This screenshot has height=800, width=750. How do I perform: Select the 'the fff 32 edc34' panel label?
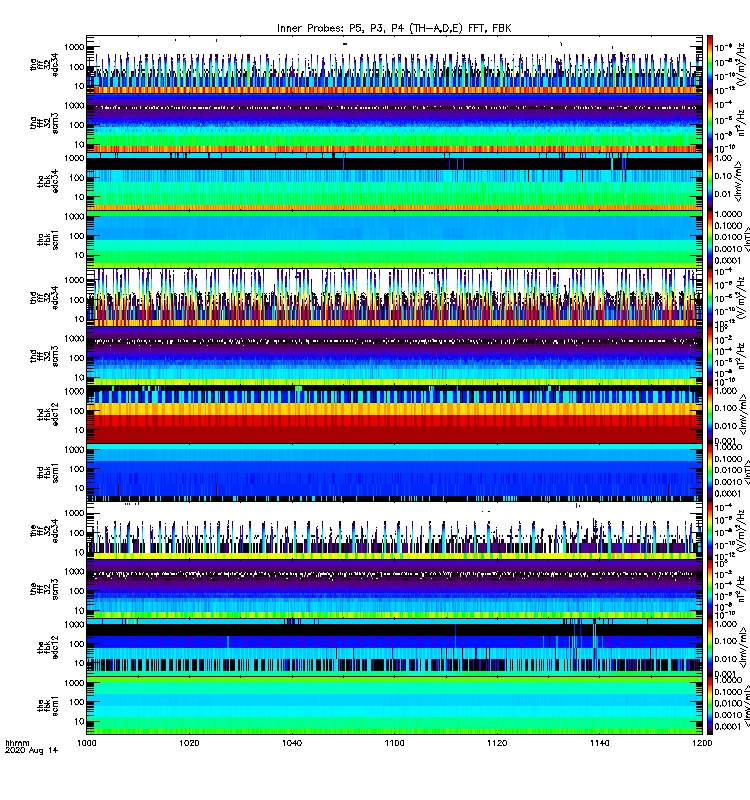44,531
